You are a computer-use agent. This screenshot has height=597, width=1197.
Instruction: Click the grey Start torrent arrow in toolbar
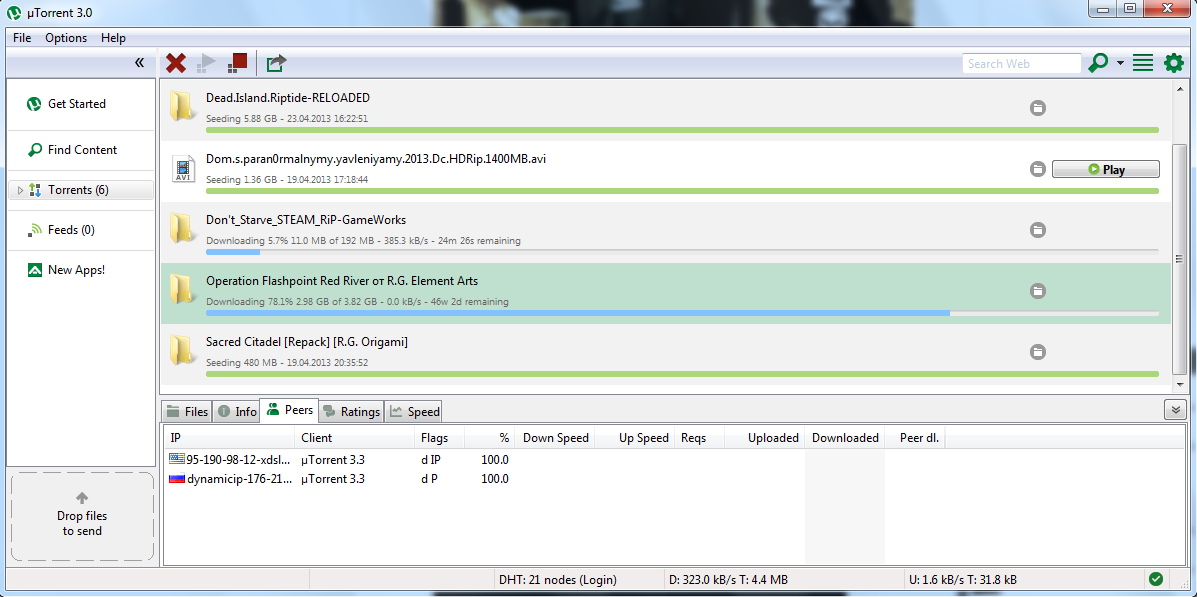tap(206, 63)
